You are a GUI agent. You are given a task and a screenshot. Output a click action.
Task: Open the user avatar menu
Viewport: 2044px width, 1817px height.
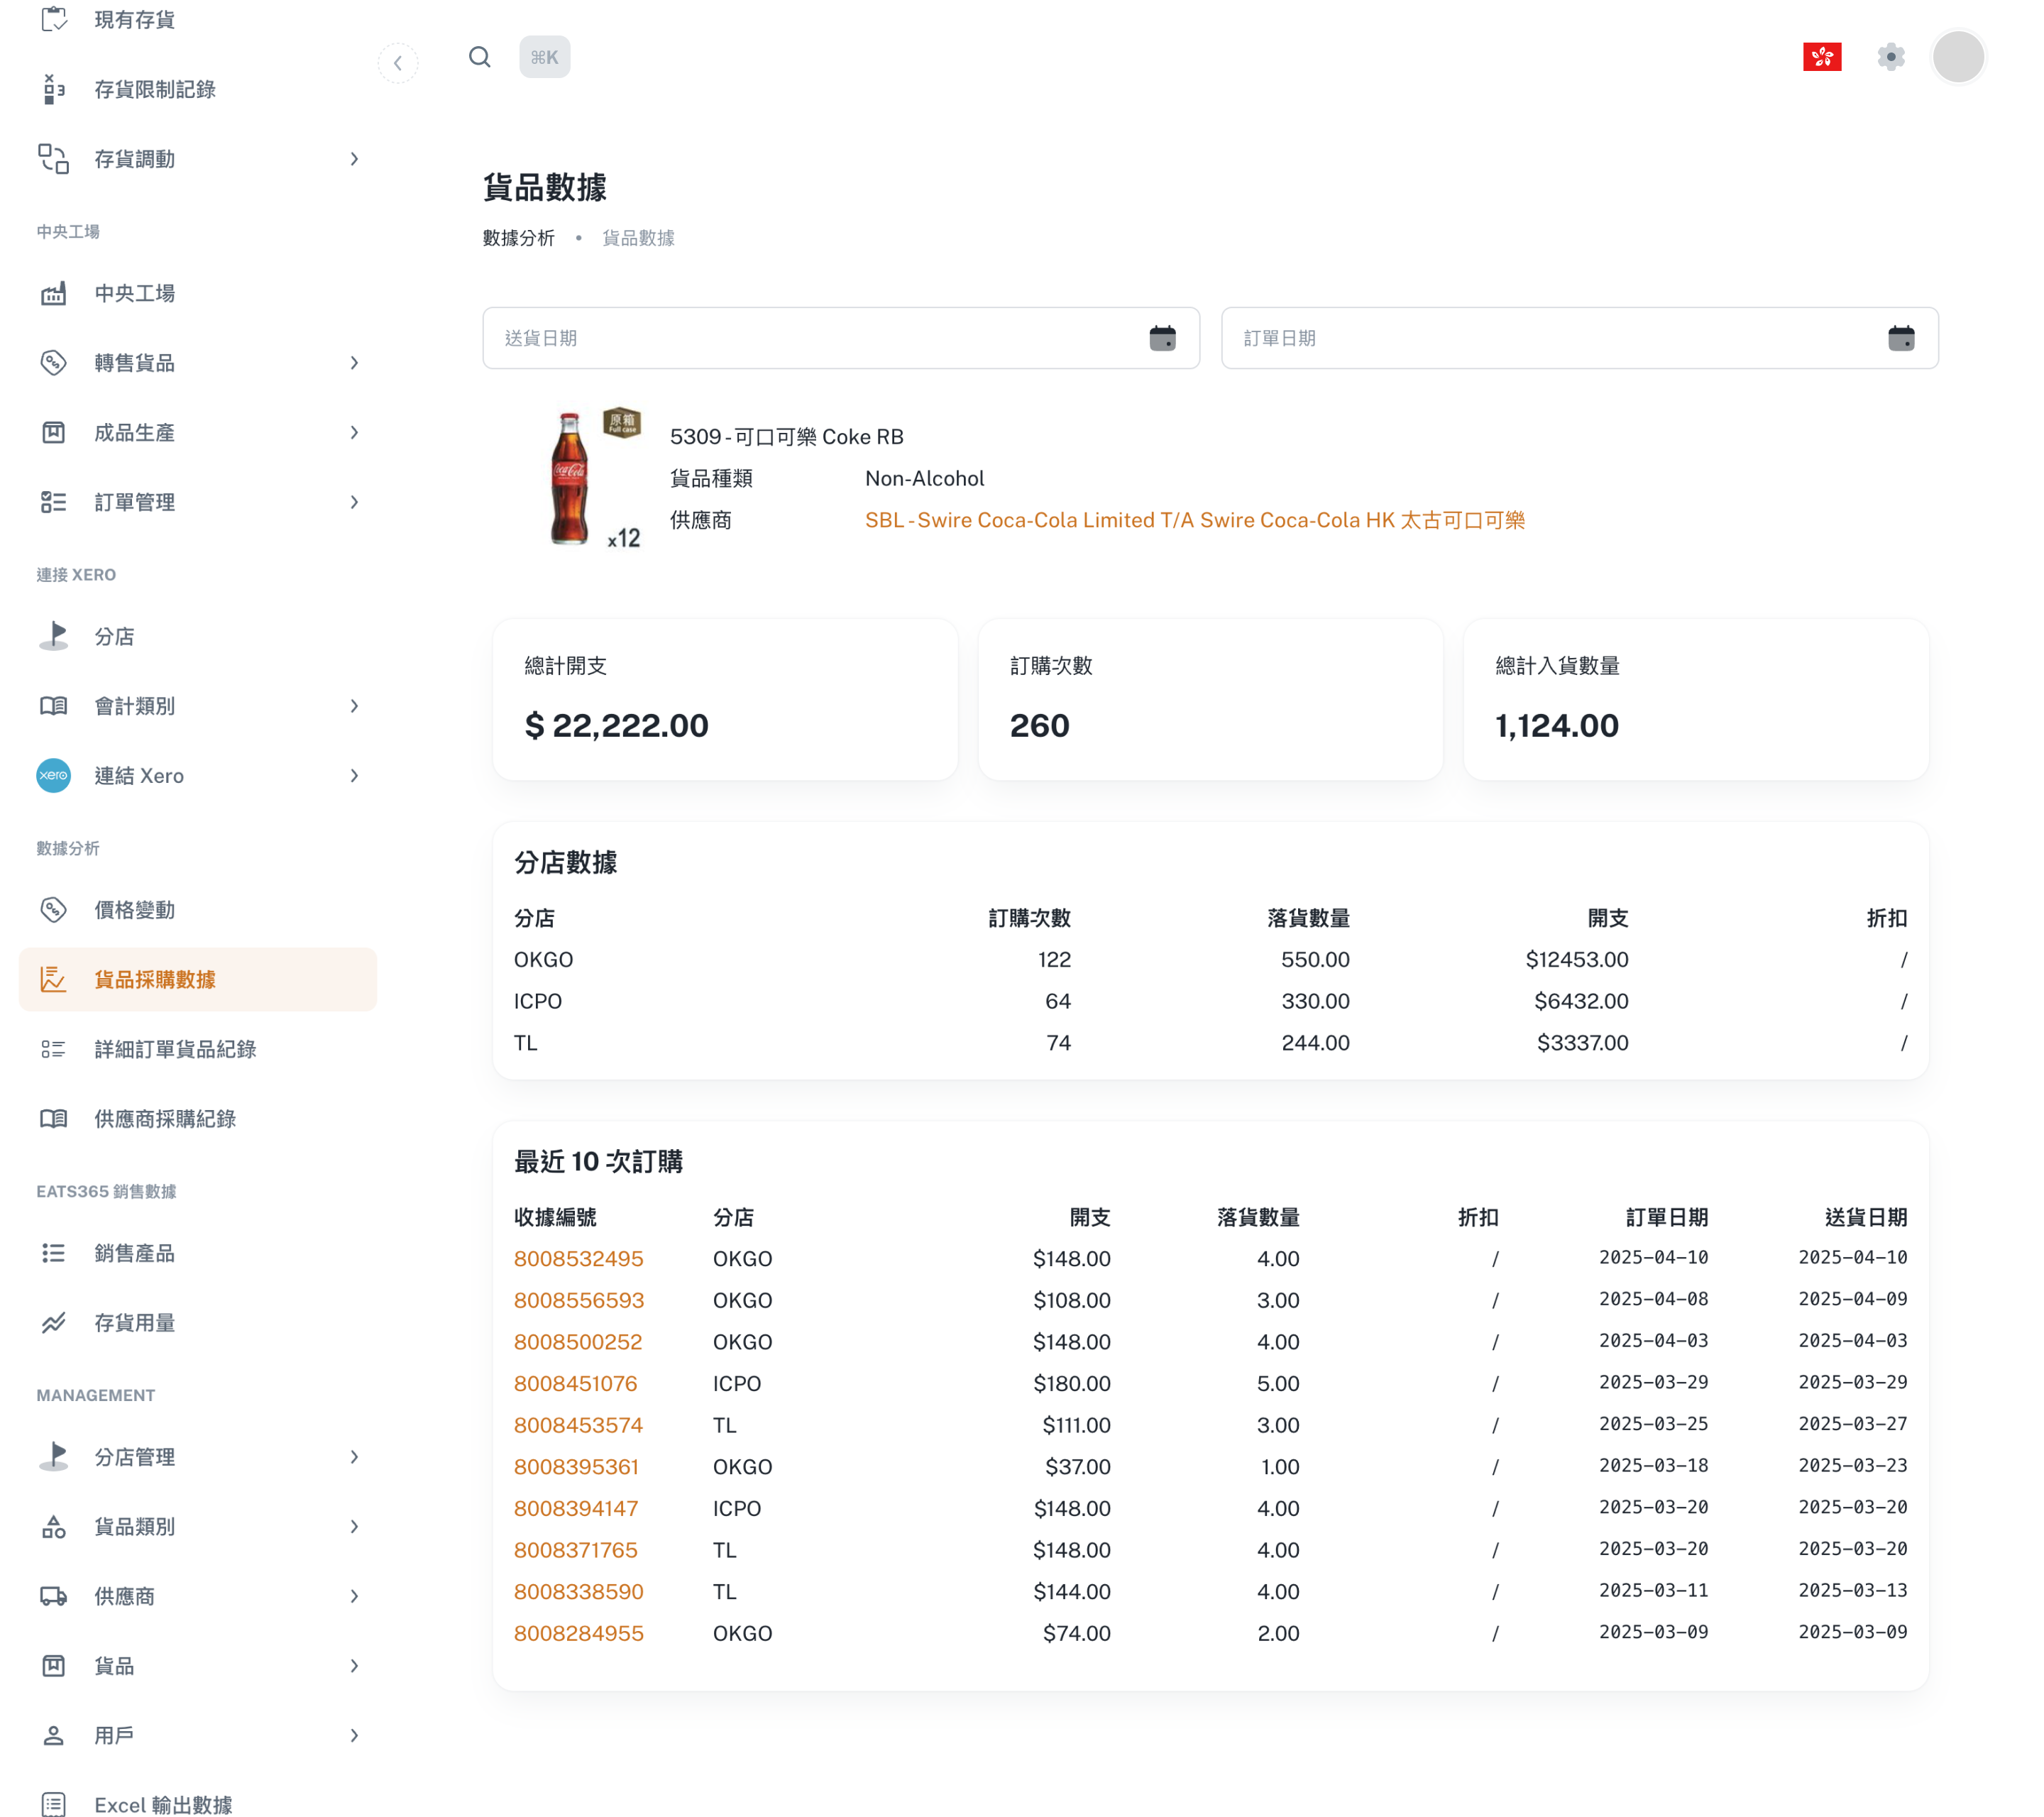[x=1958, y=57]
